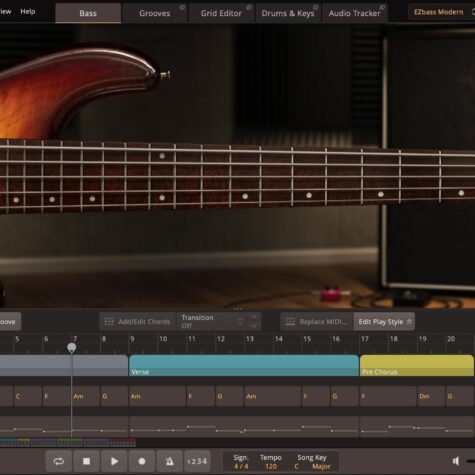Select the F chord block at bar 6

[x=57, y=396]
